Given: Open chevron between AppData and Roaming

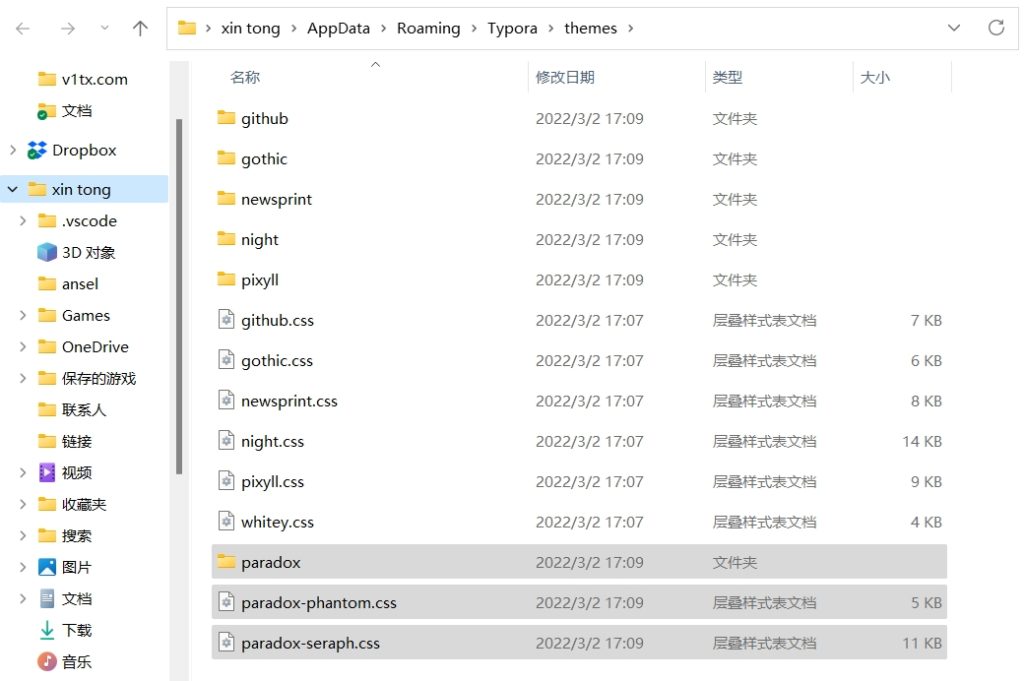Looking at the screenshot, I should pyautogui.click(x=383, y=28).
